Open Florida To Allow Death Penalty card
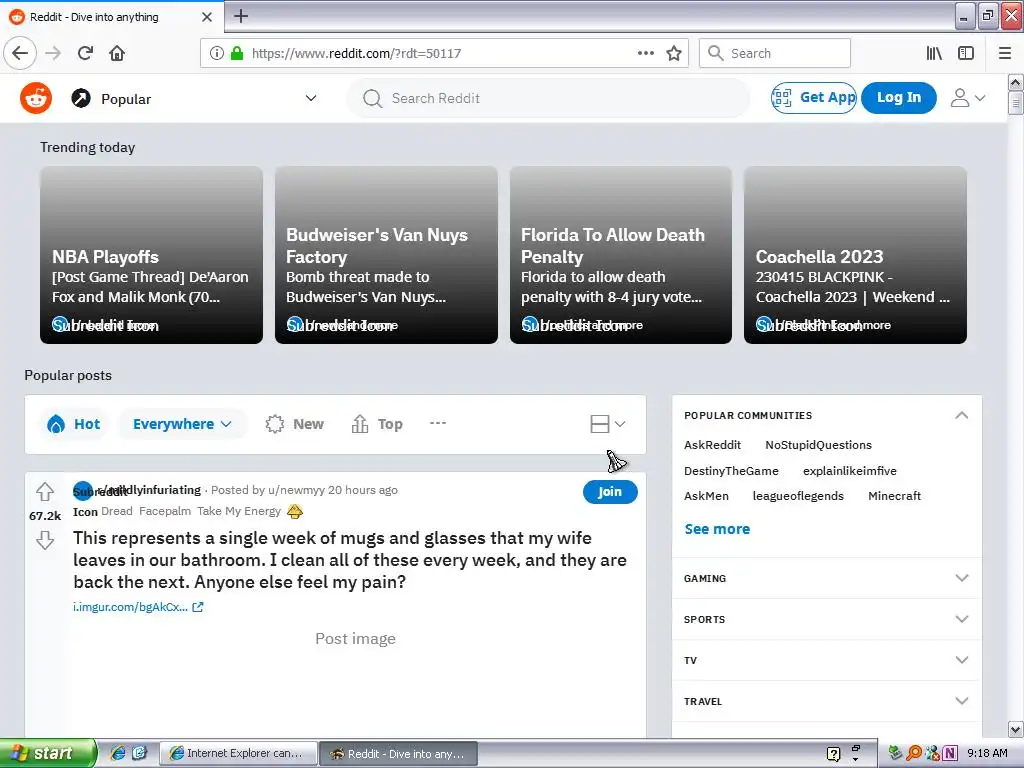The image size is (1024, 768). tap(621, 255)
